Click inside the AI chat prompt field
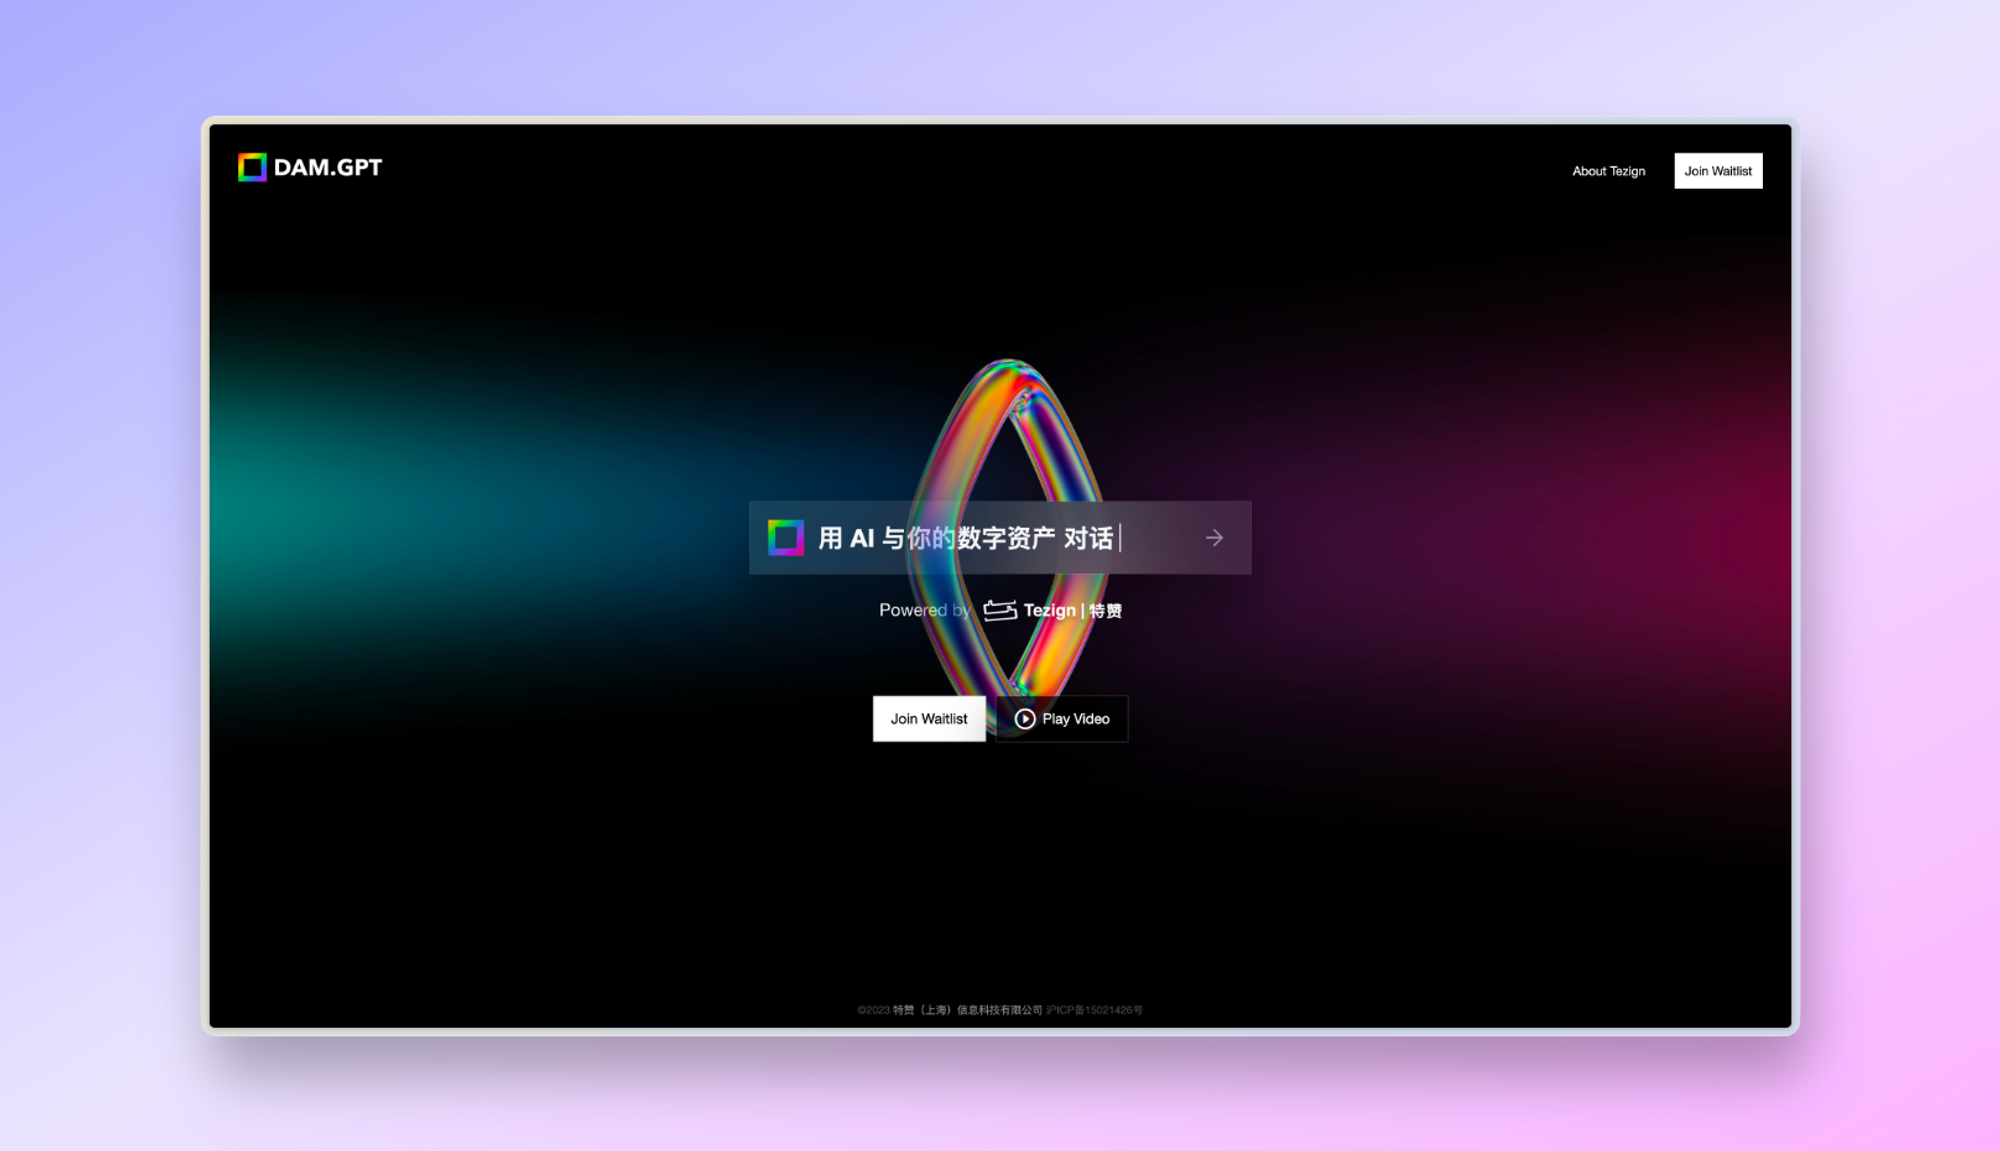This screenshot has height=1151, width=2000. 1000,538
